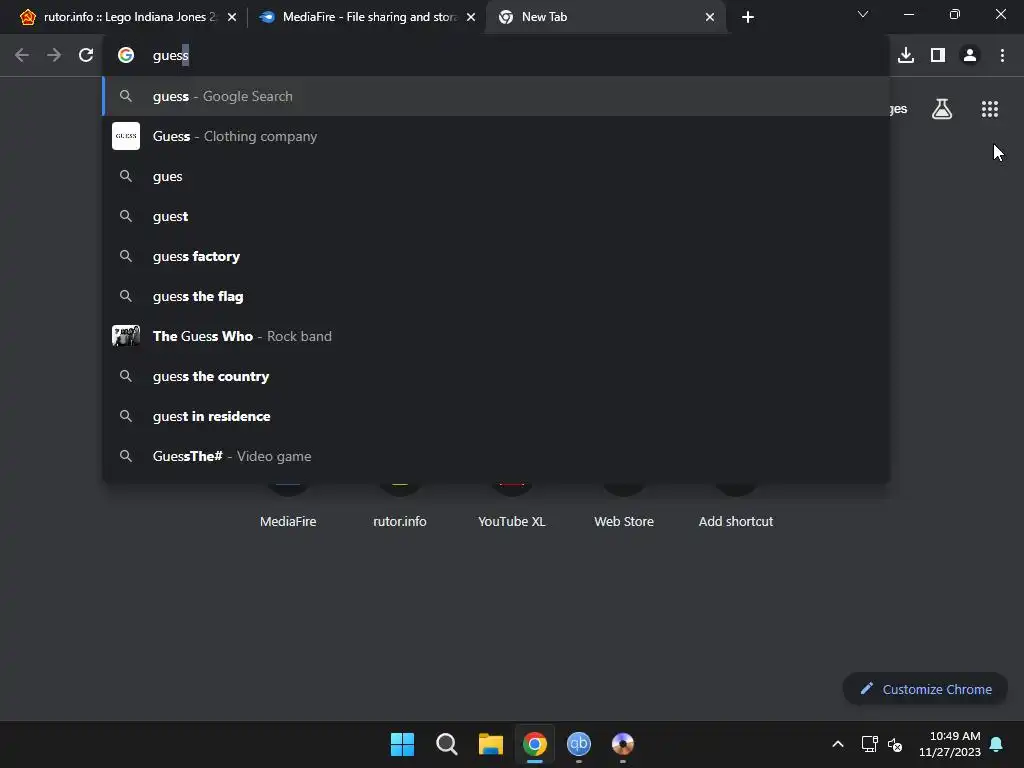Open qBittorrent from the taskbar
The width and height of the screenshot is (1024, 768).
pyautogui.click(x=579, y=744)
